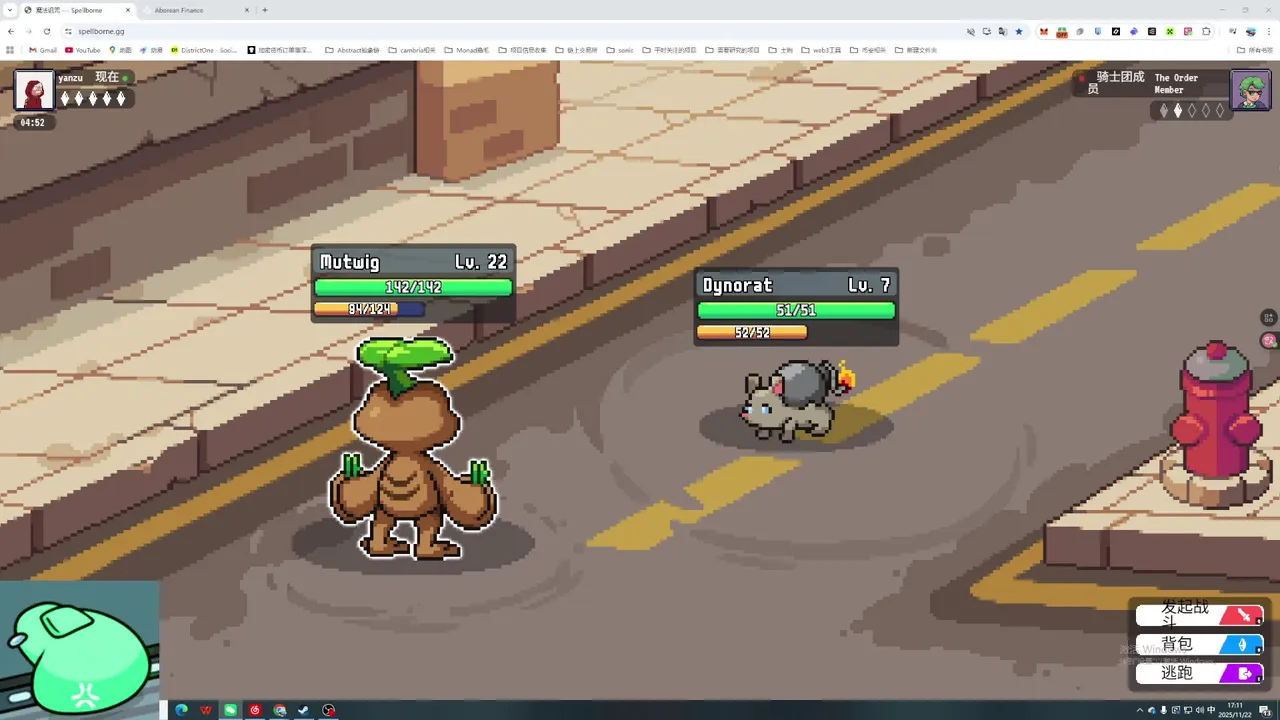Screen dimensions: 1280x720
Task: Click the taskbar clock showing 17:11
Action: click(1235, 710)
